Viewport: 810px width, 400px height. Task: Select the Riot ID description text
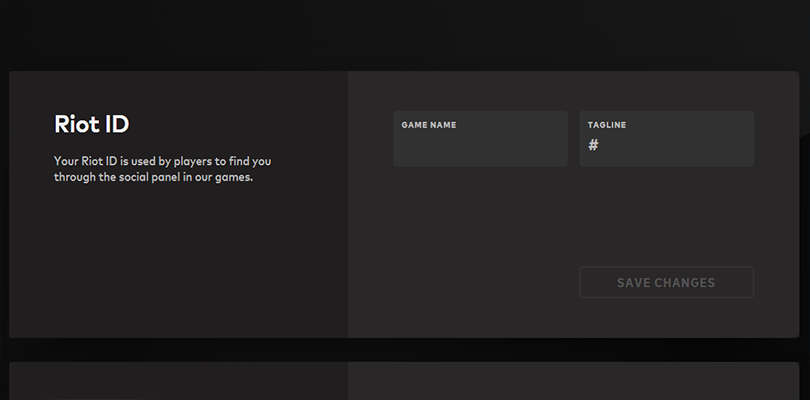point(162,169)
